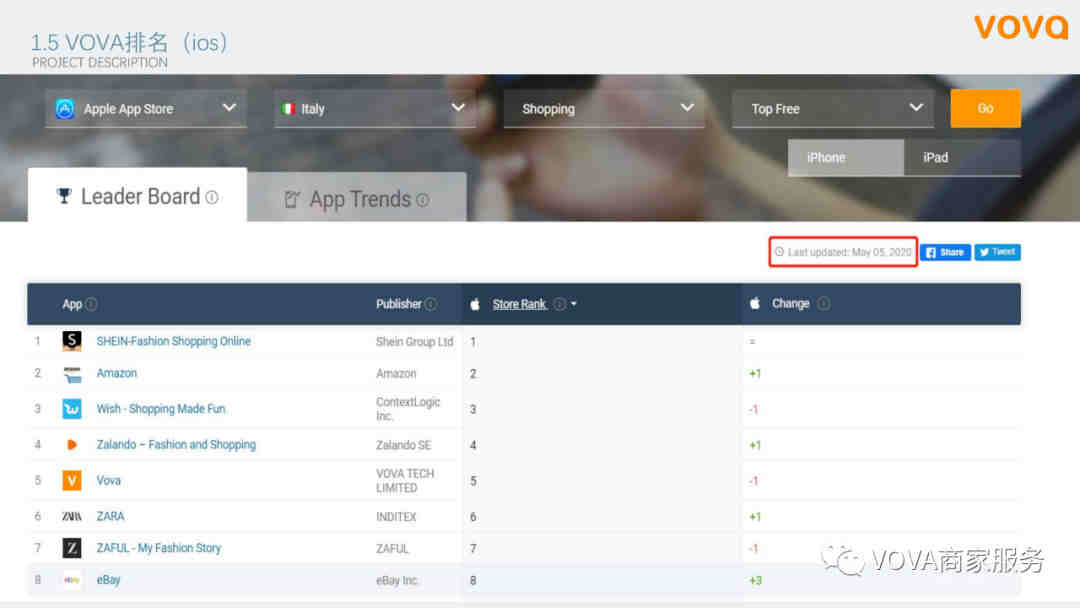Click the Italy flag icon

(288, 109)
